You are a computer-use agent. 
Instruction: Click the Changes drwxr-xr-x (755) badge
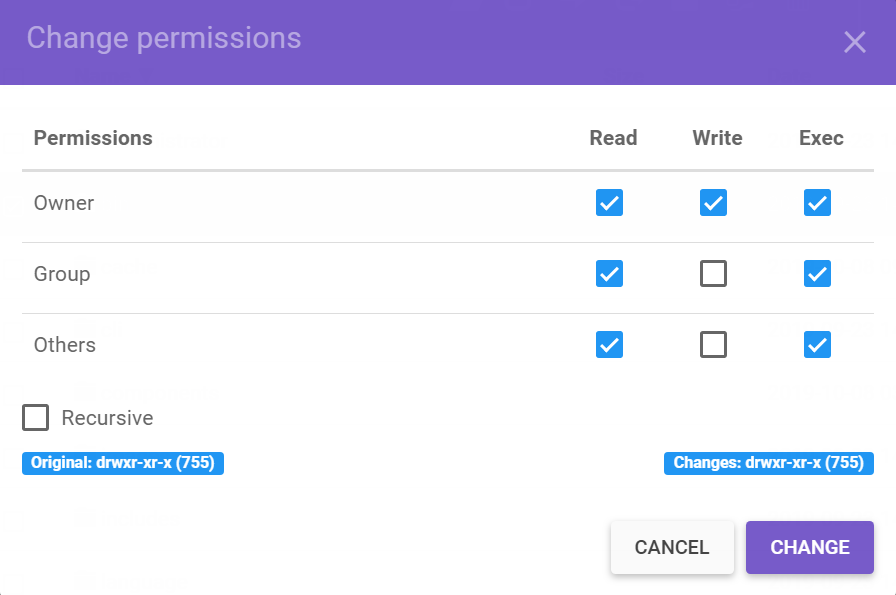tap(768, 463)
